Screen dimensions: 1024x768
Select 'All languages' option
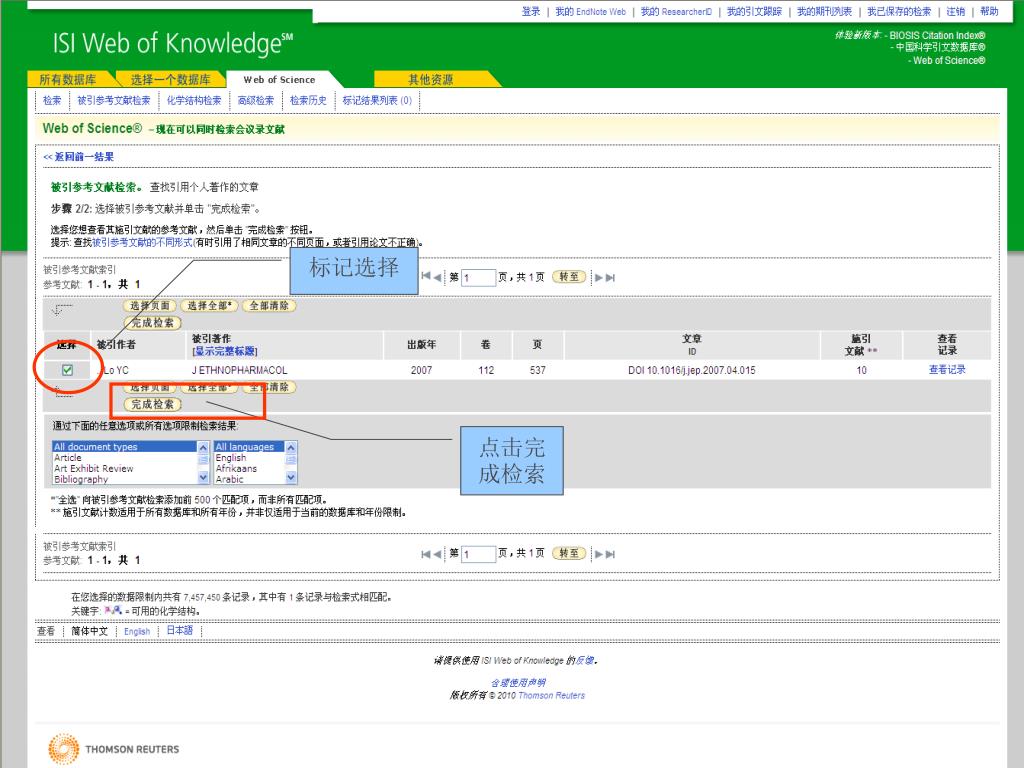click(249, 447)
